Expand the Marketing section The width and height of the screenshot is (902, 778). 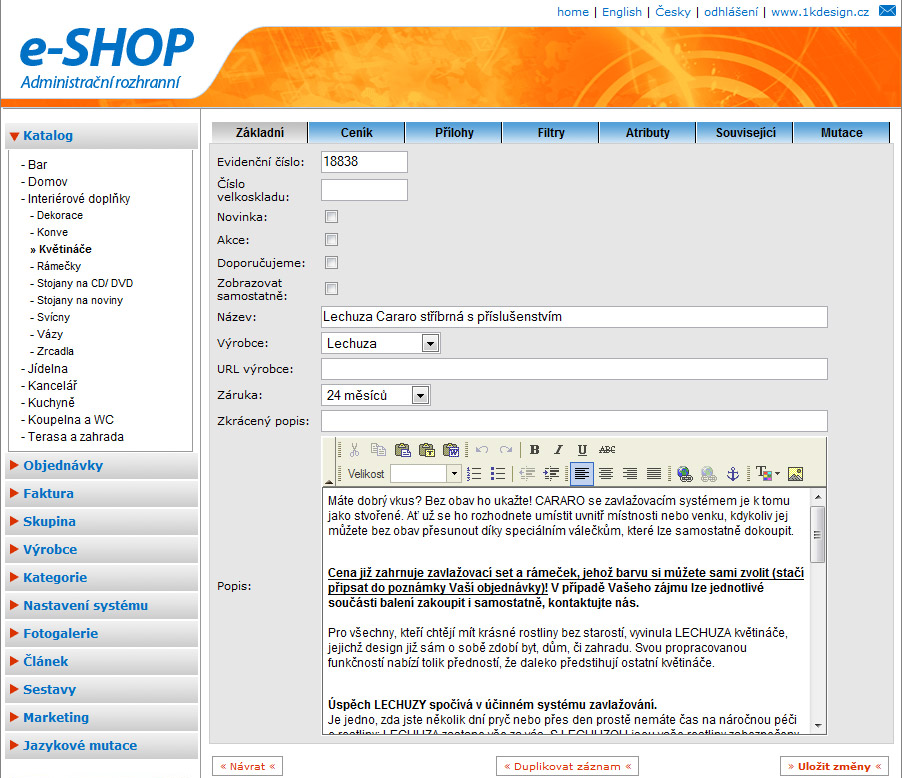coord(101,718)
